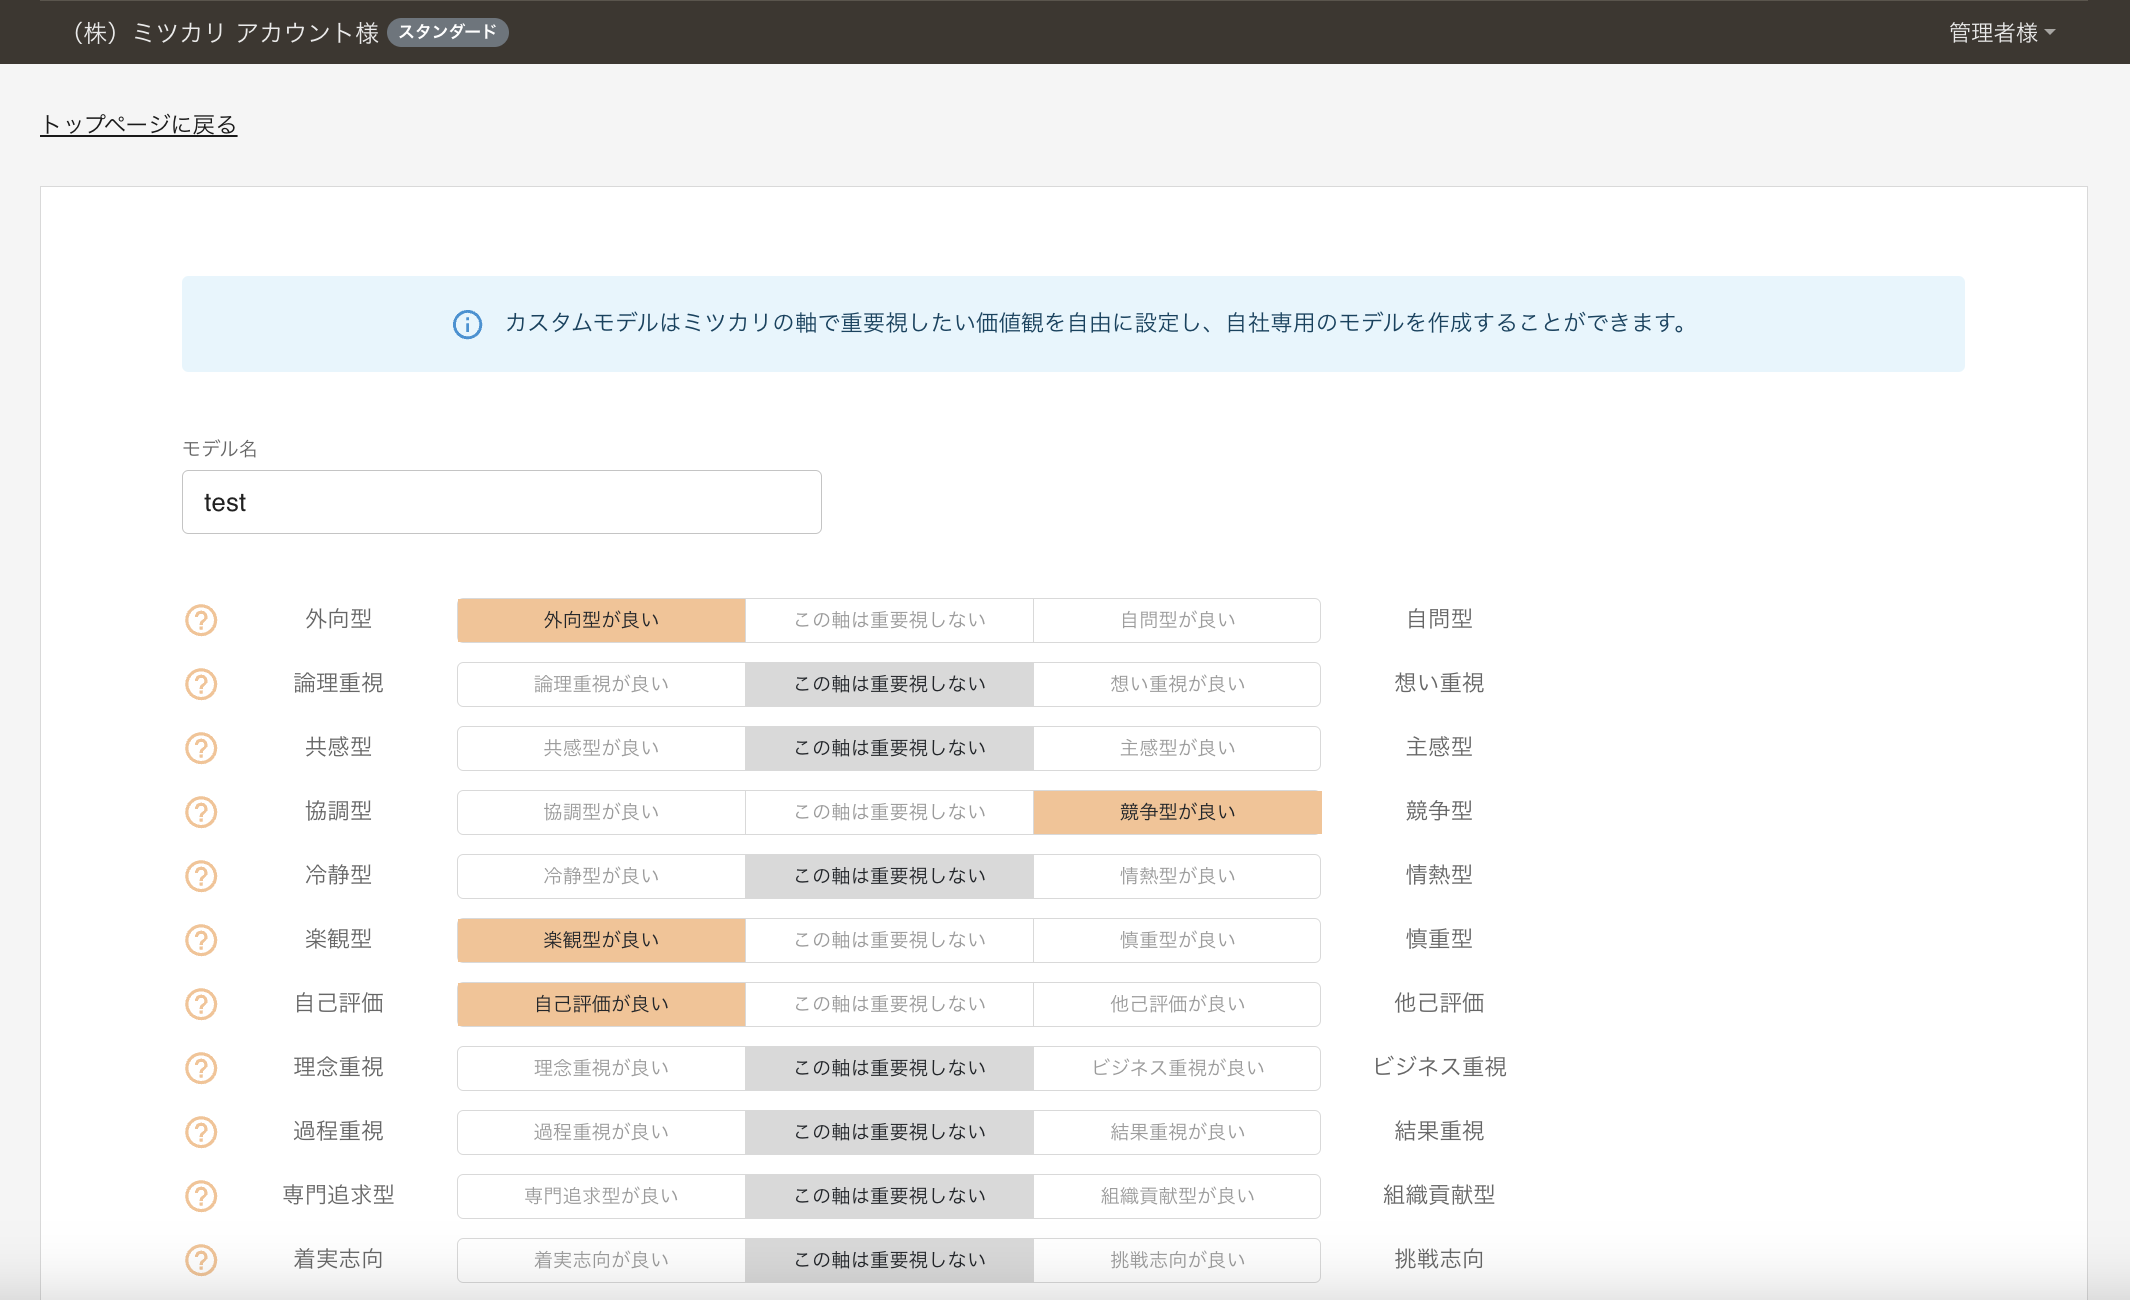Click question-mark icon for 楽観型 axis
Viewport: 2130px width, 1300px height.
[x=201, y=940]
